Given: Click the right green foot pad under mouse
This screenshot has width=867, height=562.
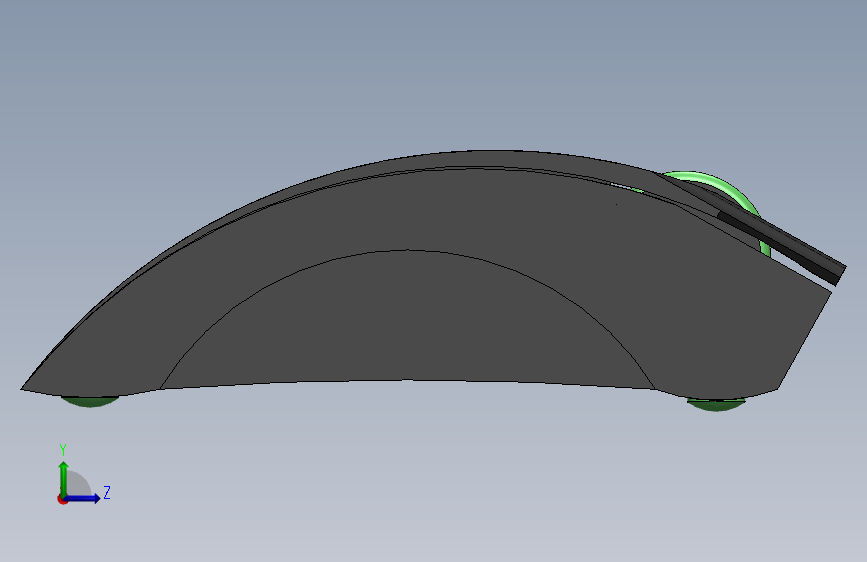Looking at the screenshot, I should pyautogui.click(x=717, y=404).
